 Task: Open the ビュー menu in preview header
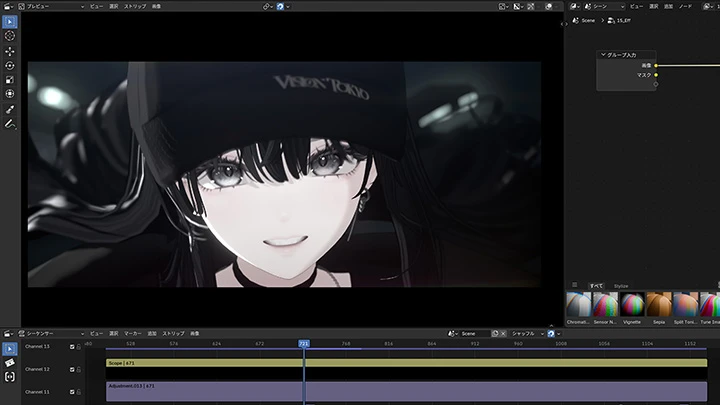pyautogui.click(x=96, y=6)
